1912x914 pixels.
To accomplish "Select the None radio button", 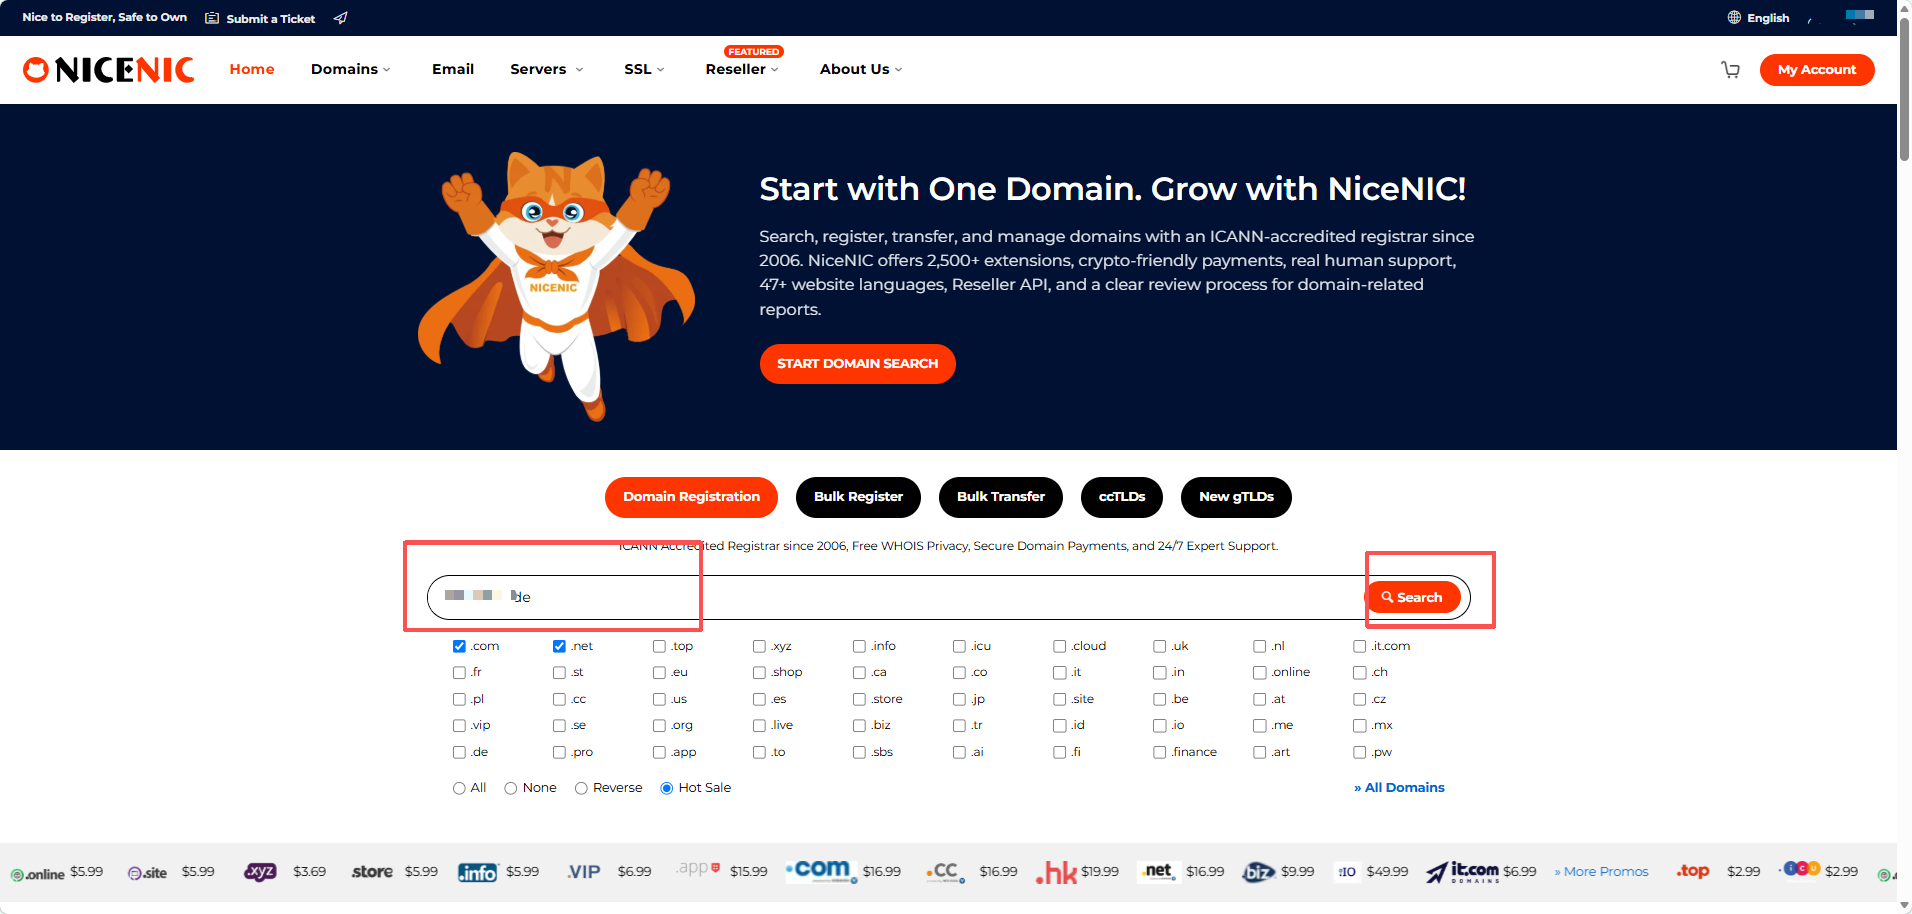I will click(x=511, y=788).
